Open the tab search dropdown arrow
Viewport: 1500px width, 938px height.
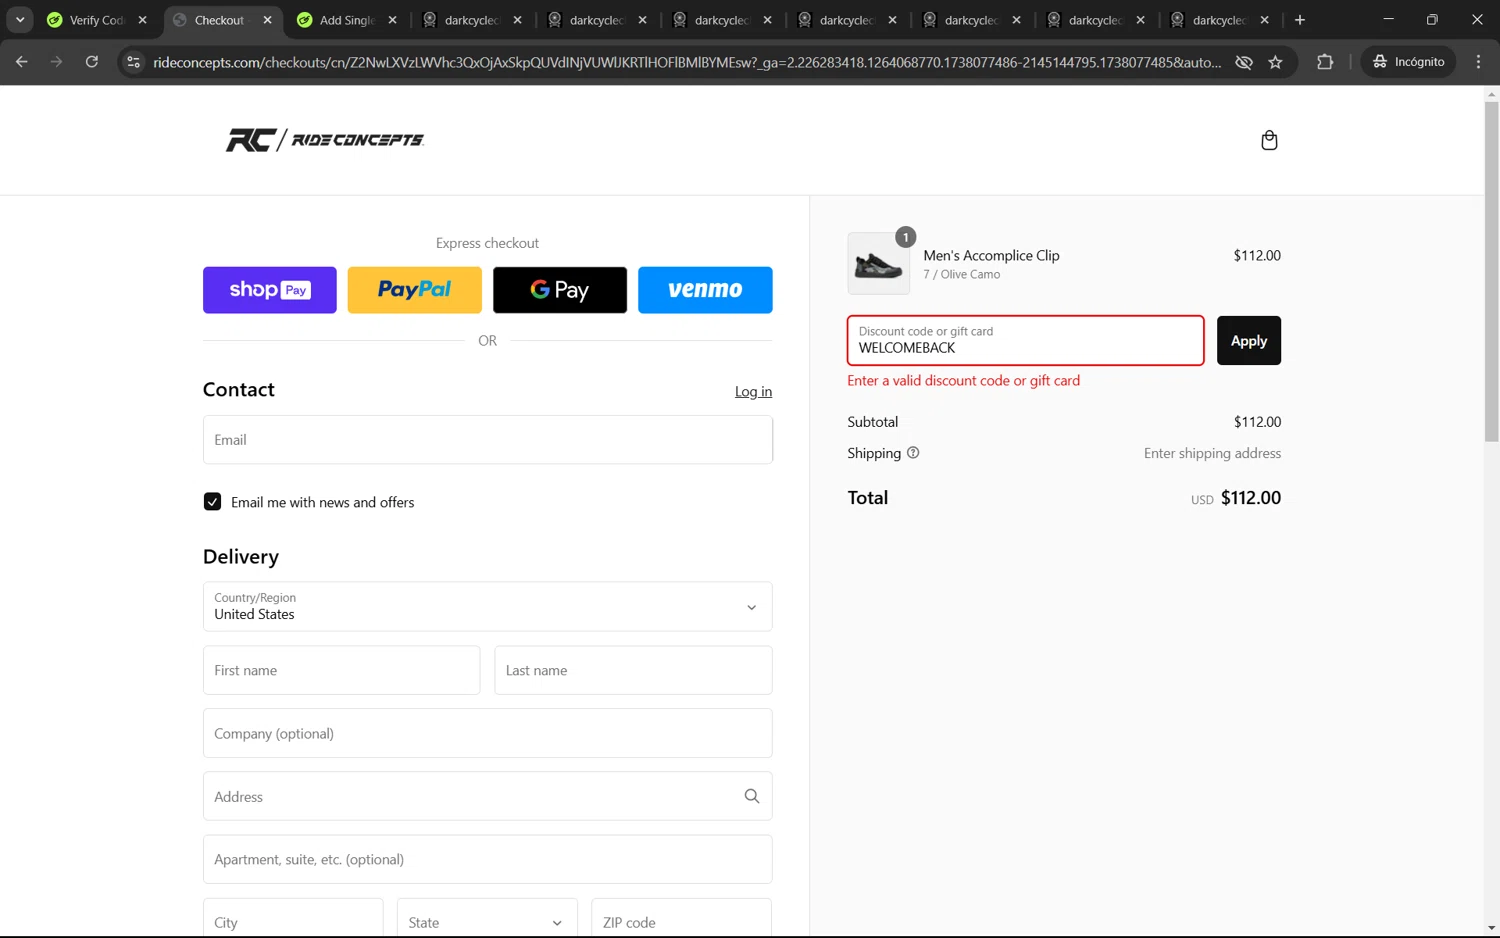20,20
